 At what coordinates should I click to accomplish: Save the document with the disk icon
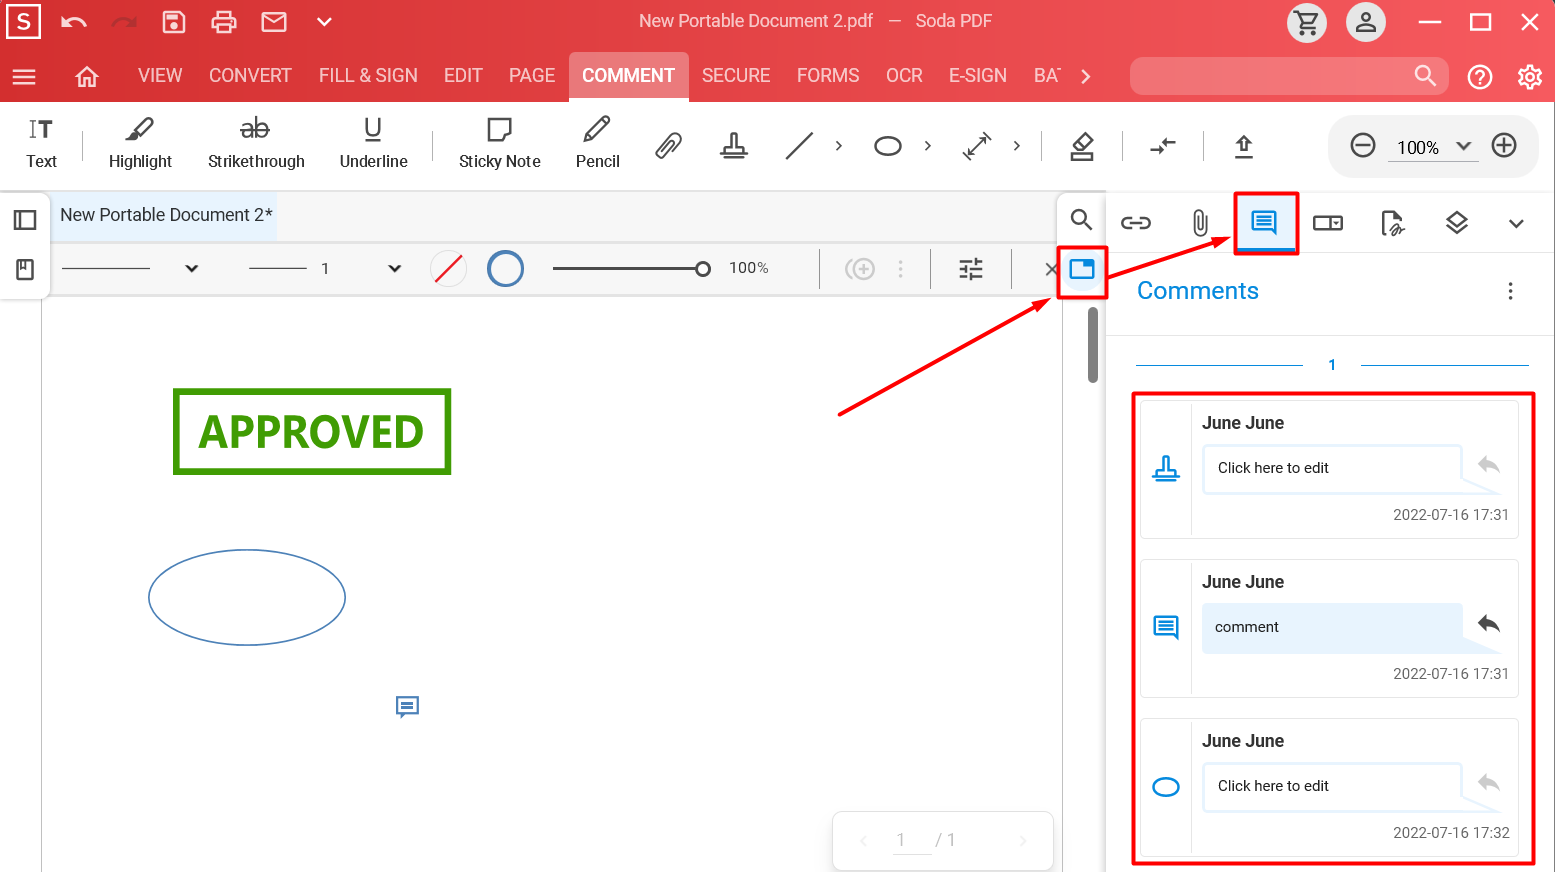tap(174, 22)
